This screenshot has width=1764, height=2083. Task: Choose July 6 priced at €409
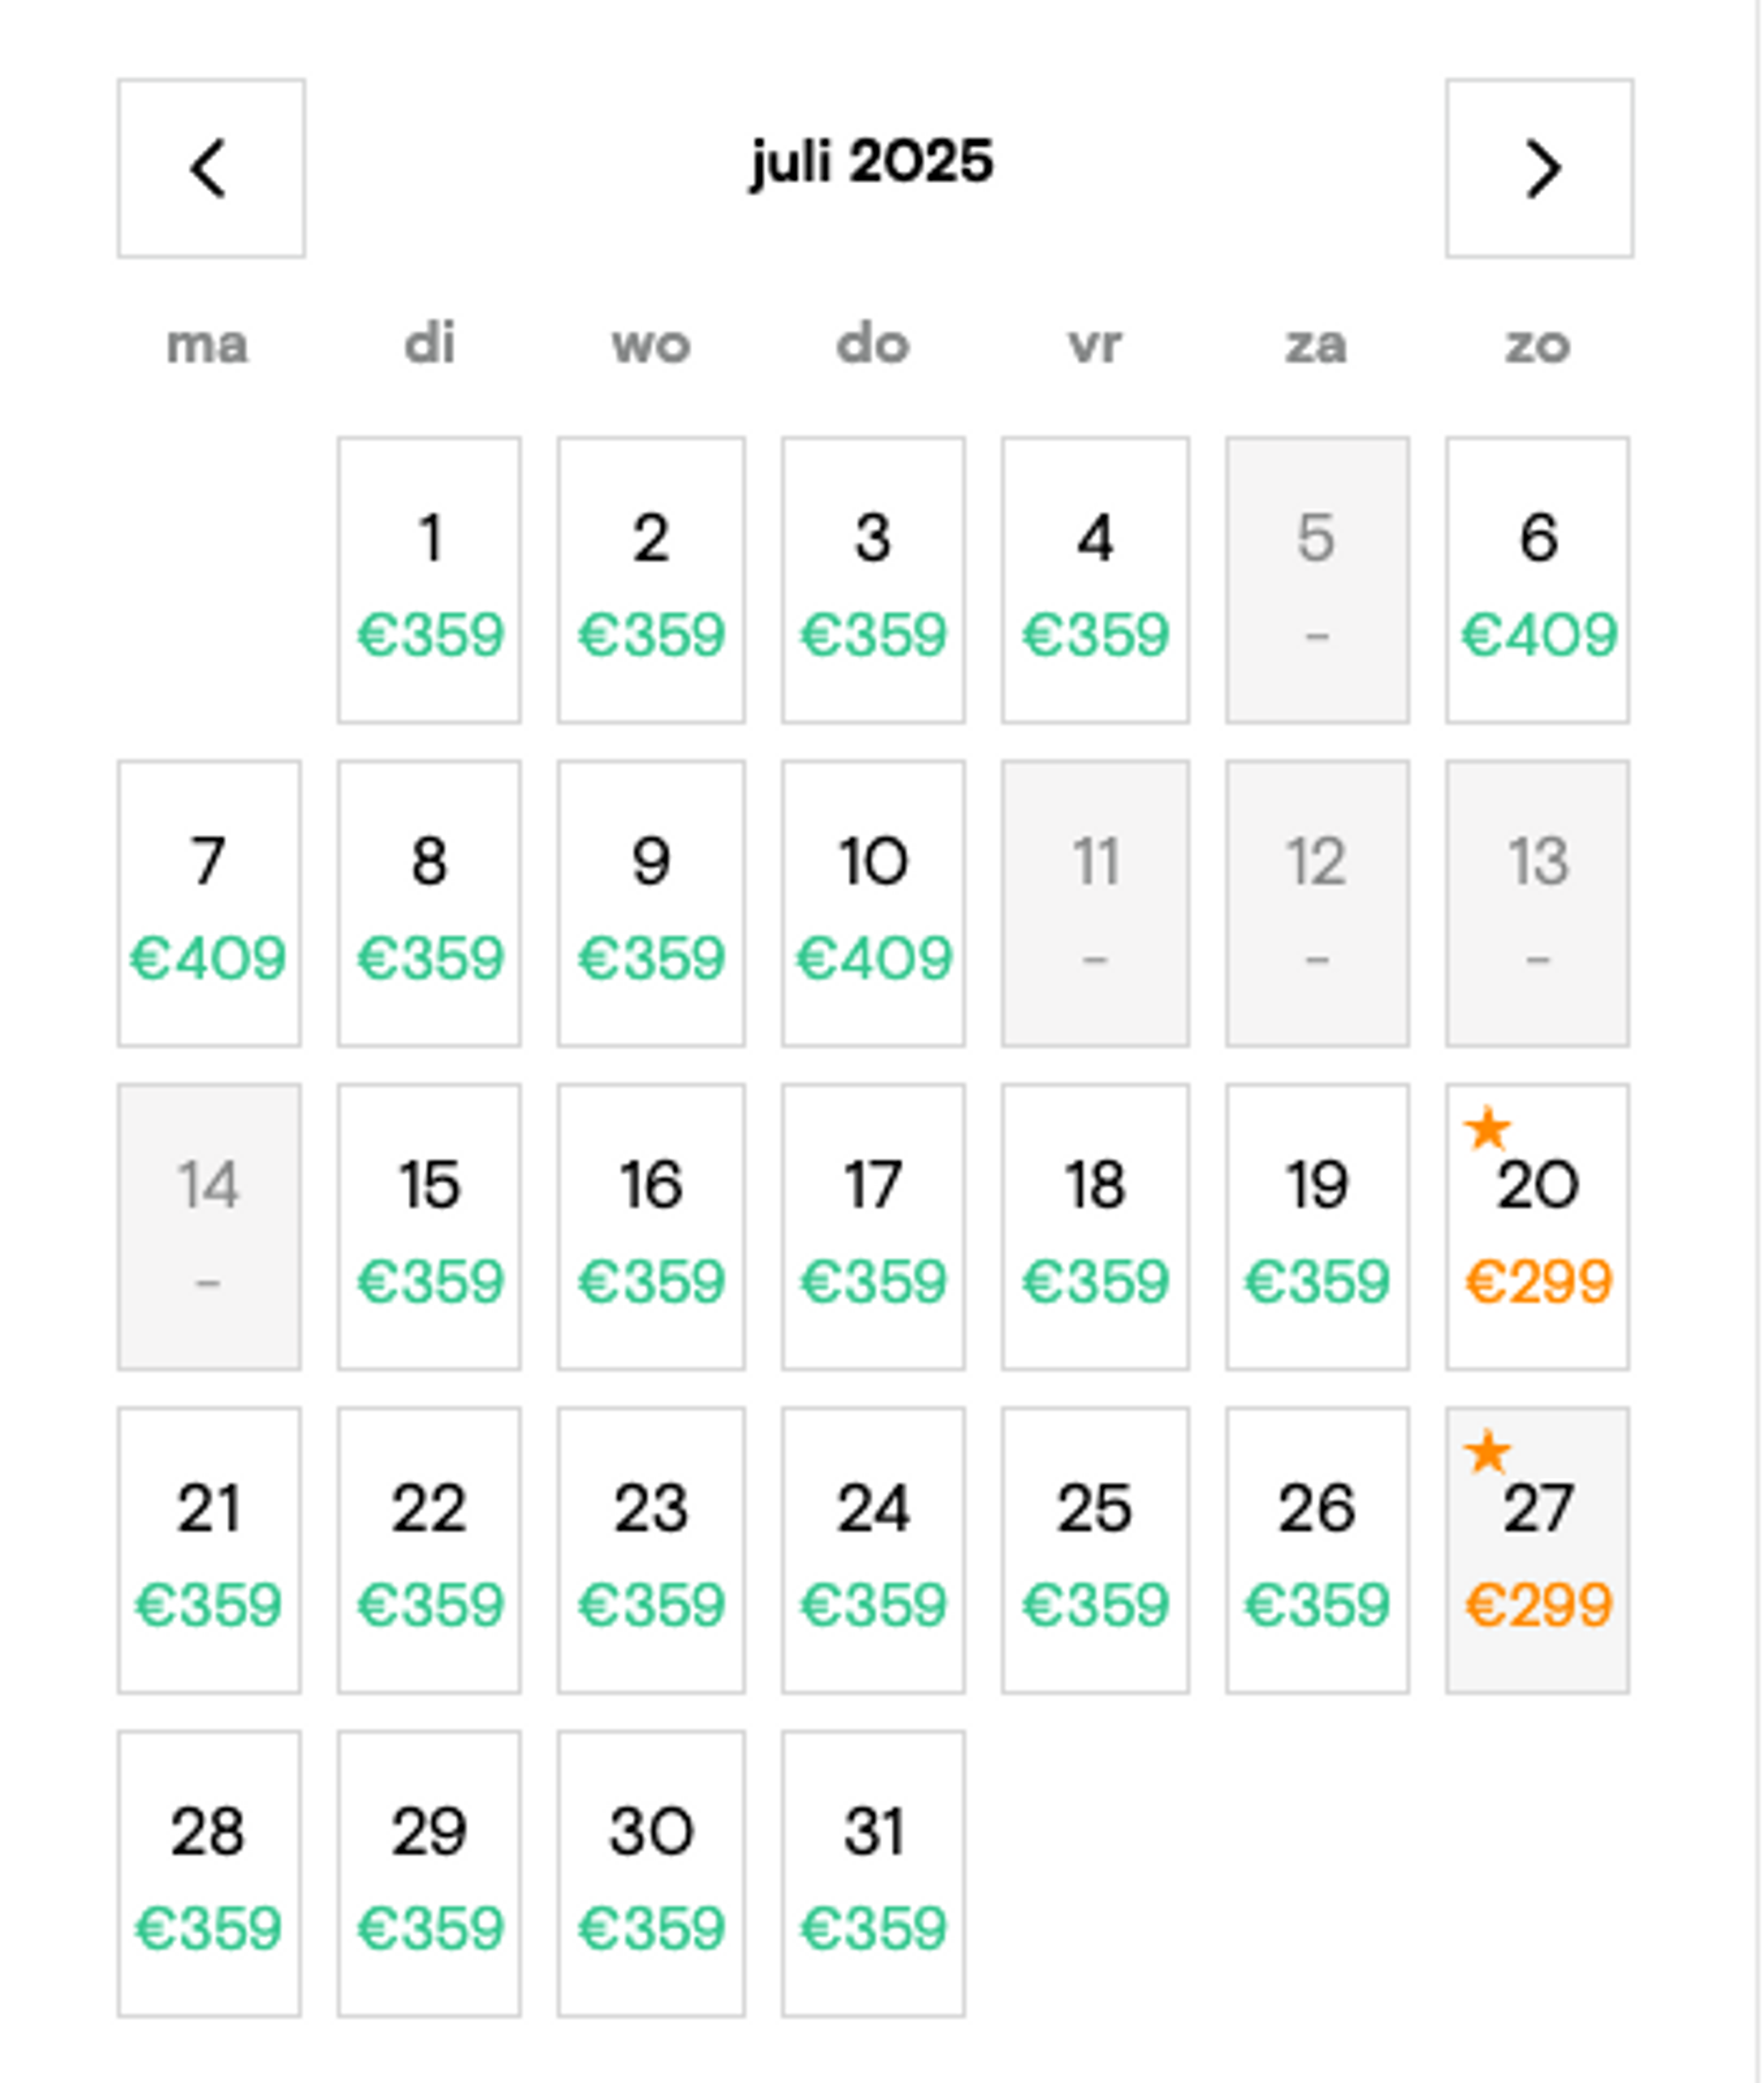click(1537, 579)
